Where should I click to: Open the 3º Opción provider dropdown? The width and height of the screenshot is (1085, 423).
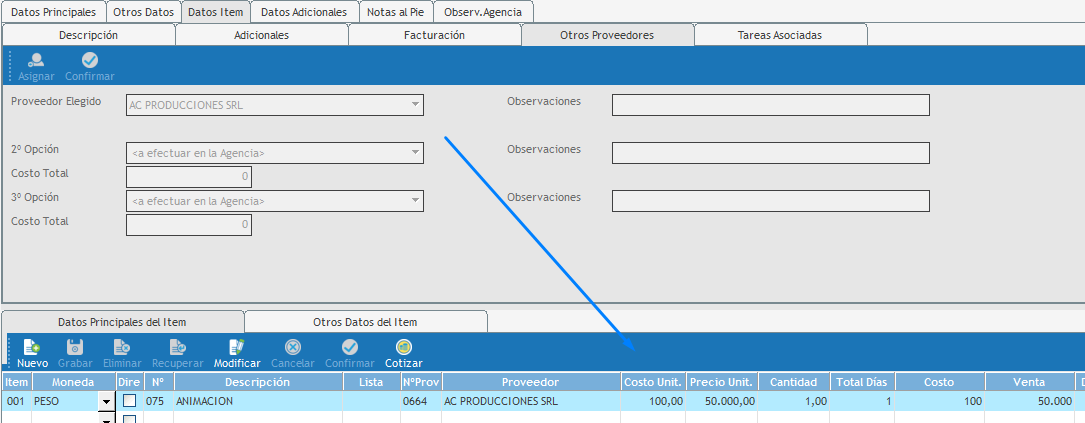pyautogui.click(x=414, y=201)
